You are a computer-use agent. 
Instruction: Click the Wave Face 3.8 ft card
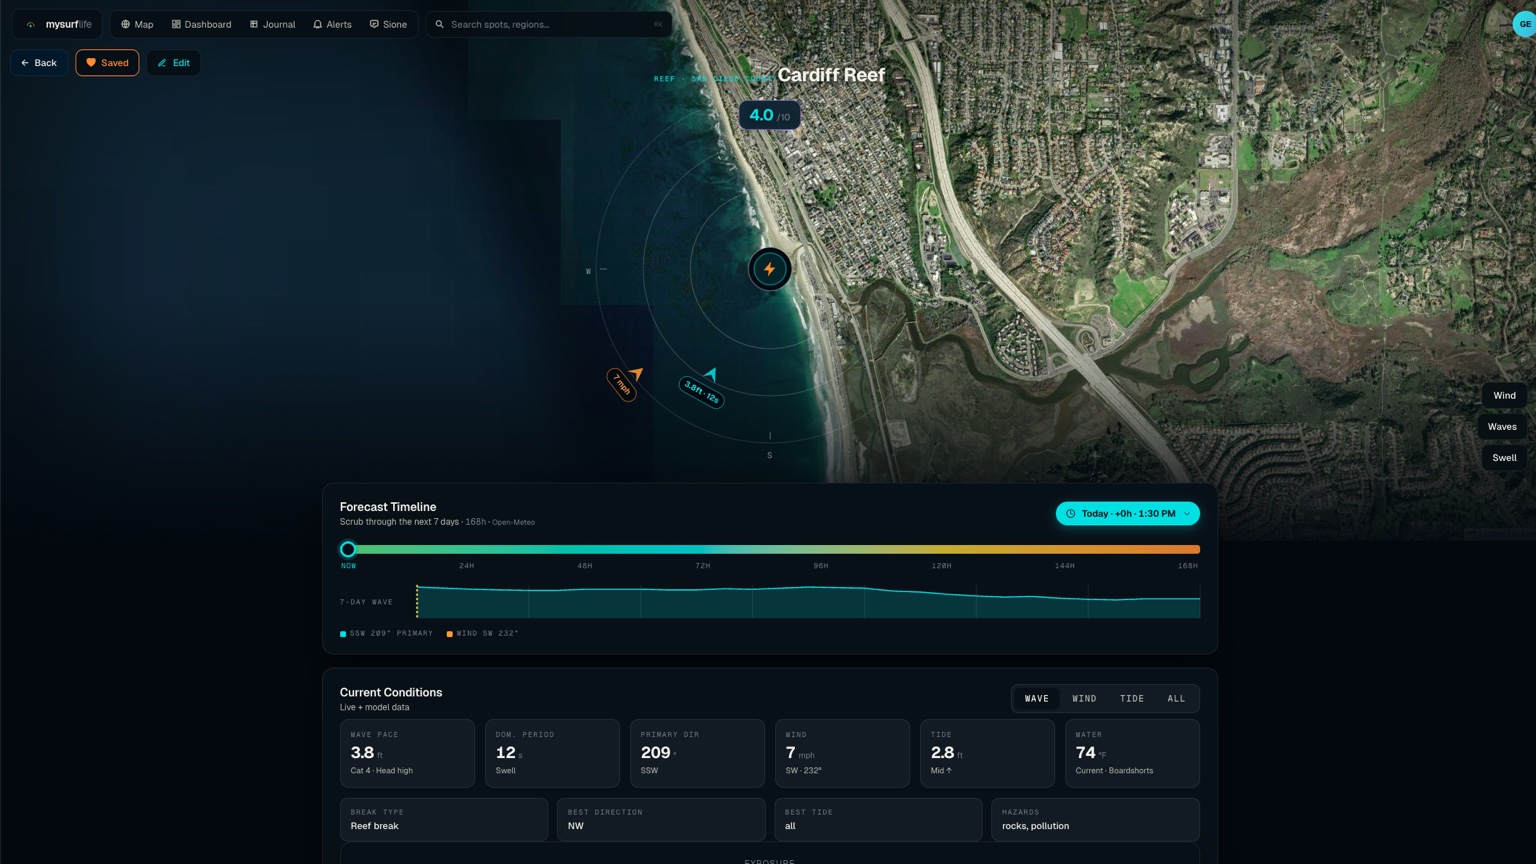coord(407,753)
